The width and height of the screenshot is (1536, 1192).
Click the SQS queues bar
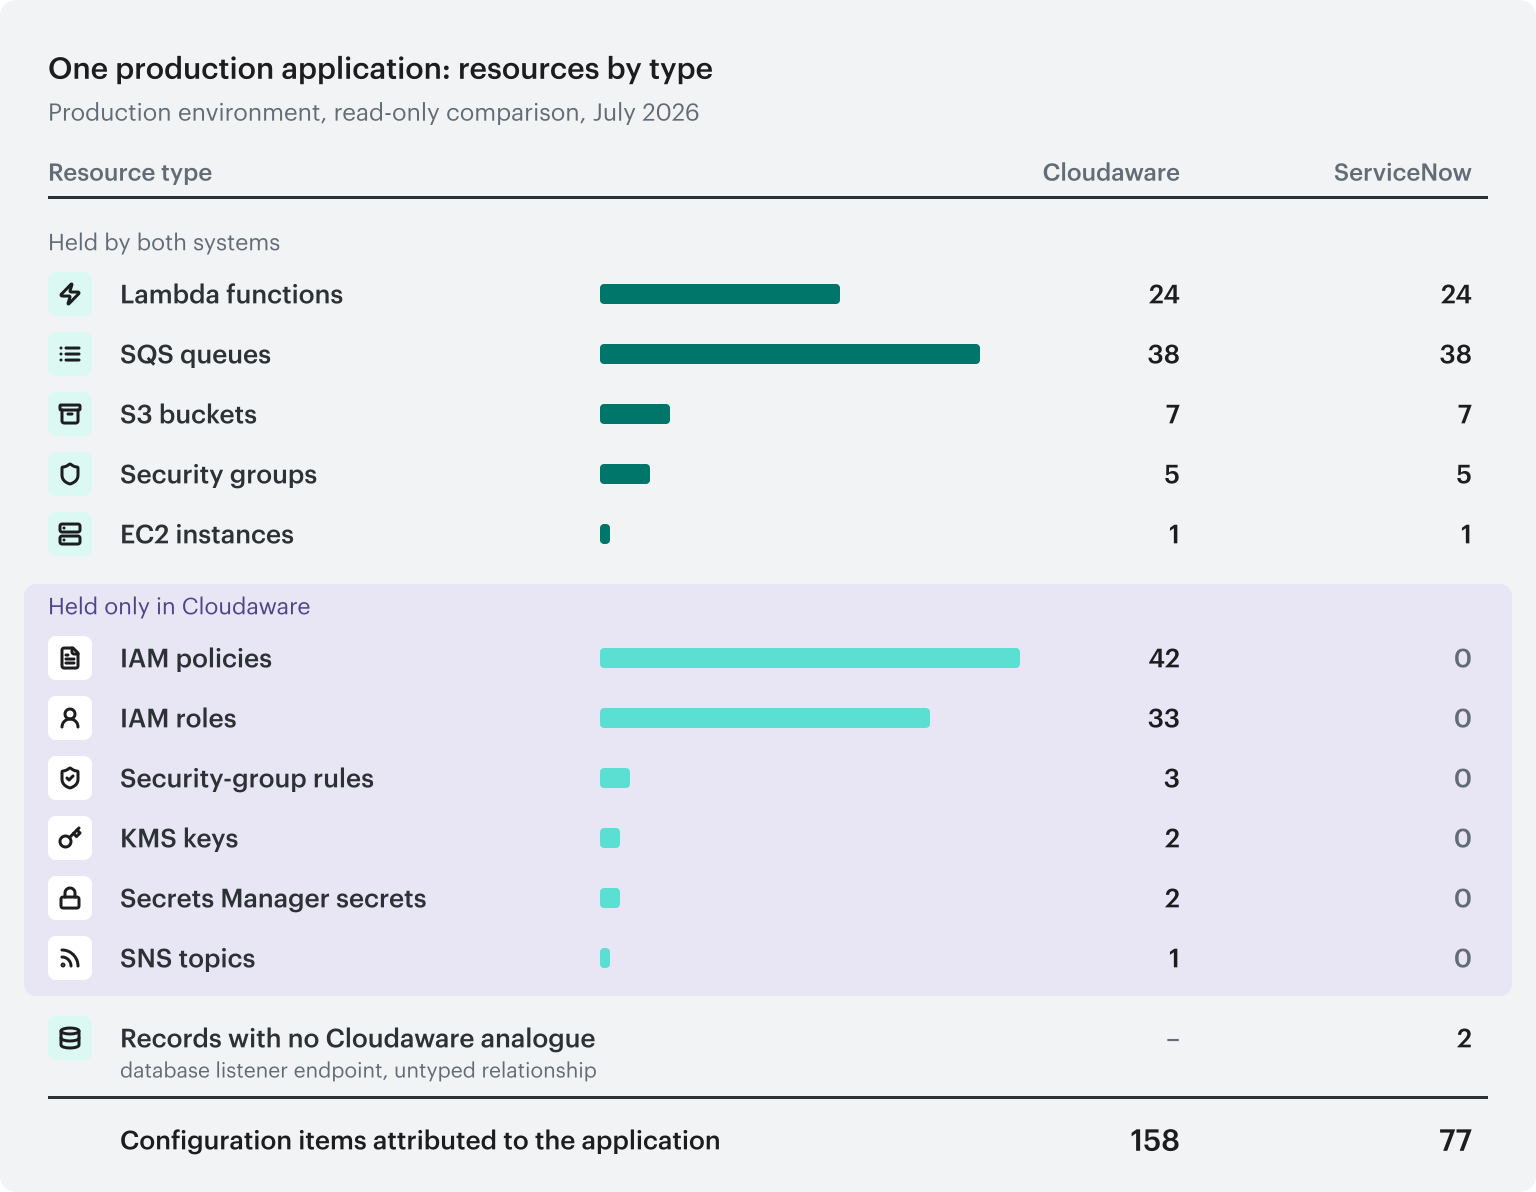pos(790,354)
